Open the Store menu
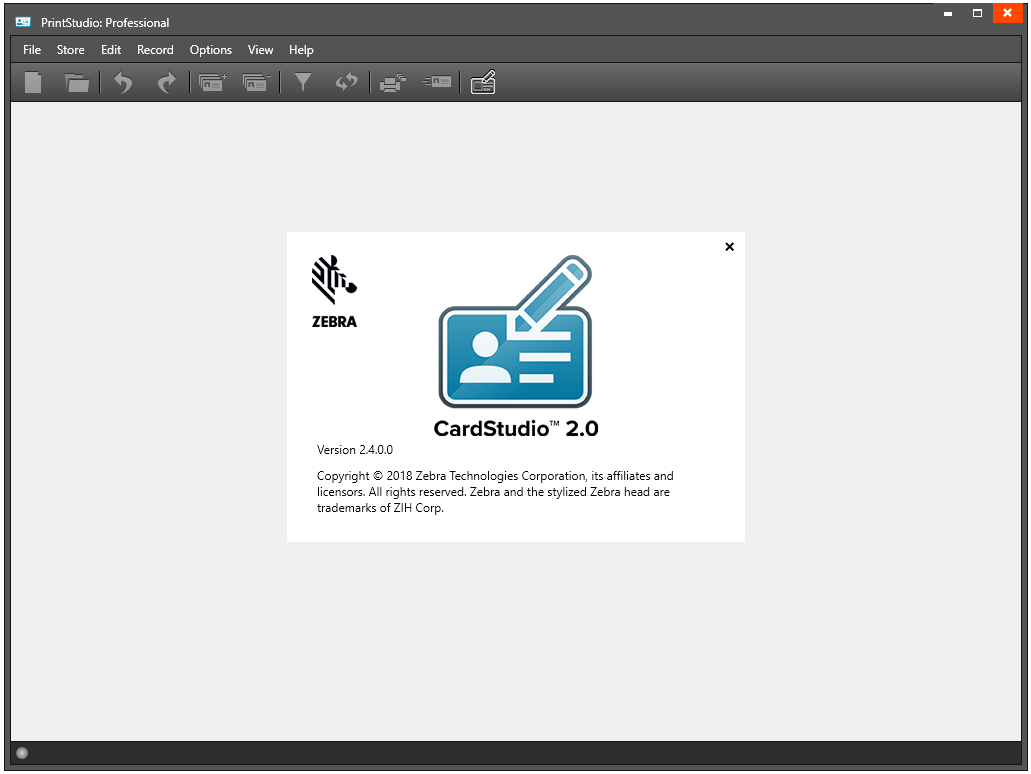The width and height of the screenshot is (1031, 774). (x=70, y=50)
